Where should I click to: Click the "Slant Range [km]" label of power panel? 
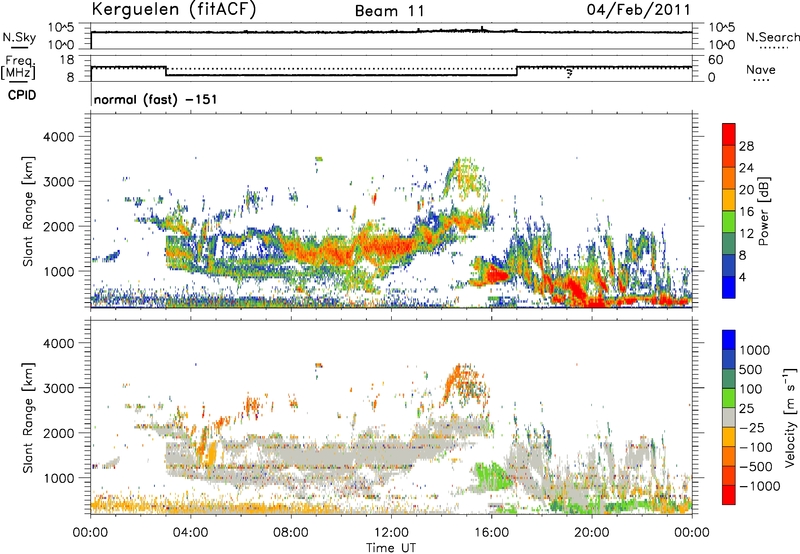pos(28,211)
